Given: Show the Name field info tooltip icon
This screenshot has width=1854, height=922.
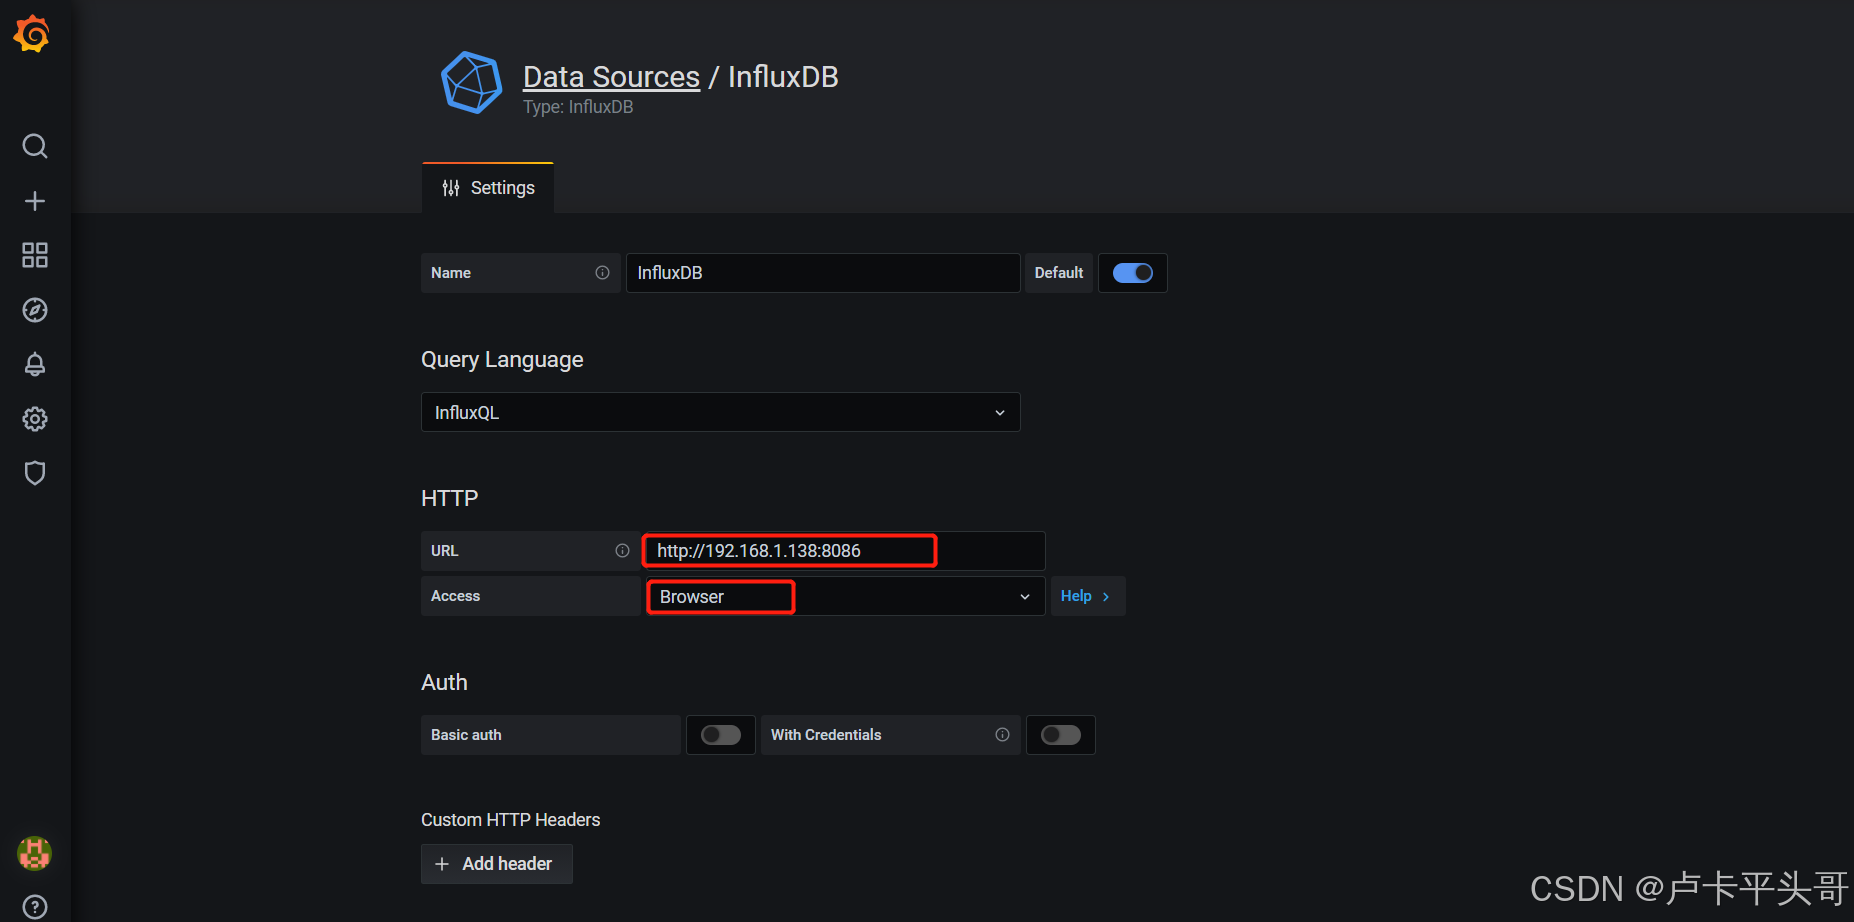Looking at the screenshot, I should (x=602, y=272).
